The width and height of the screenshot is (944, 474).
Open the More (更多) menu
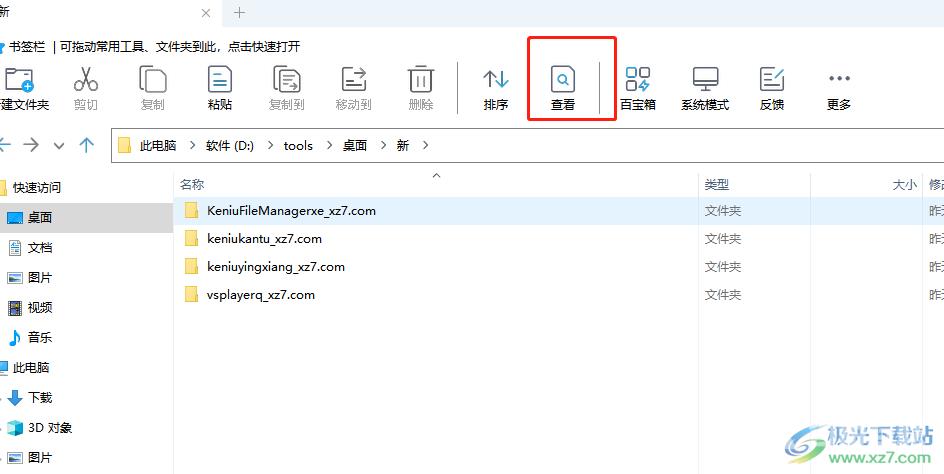[839, 88]
